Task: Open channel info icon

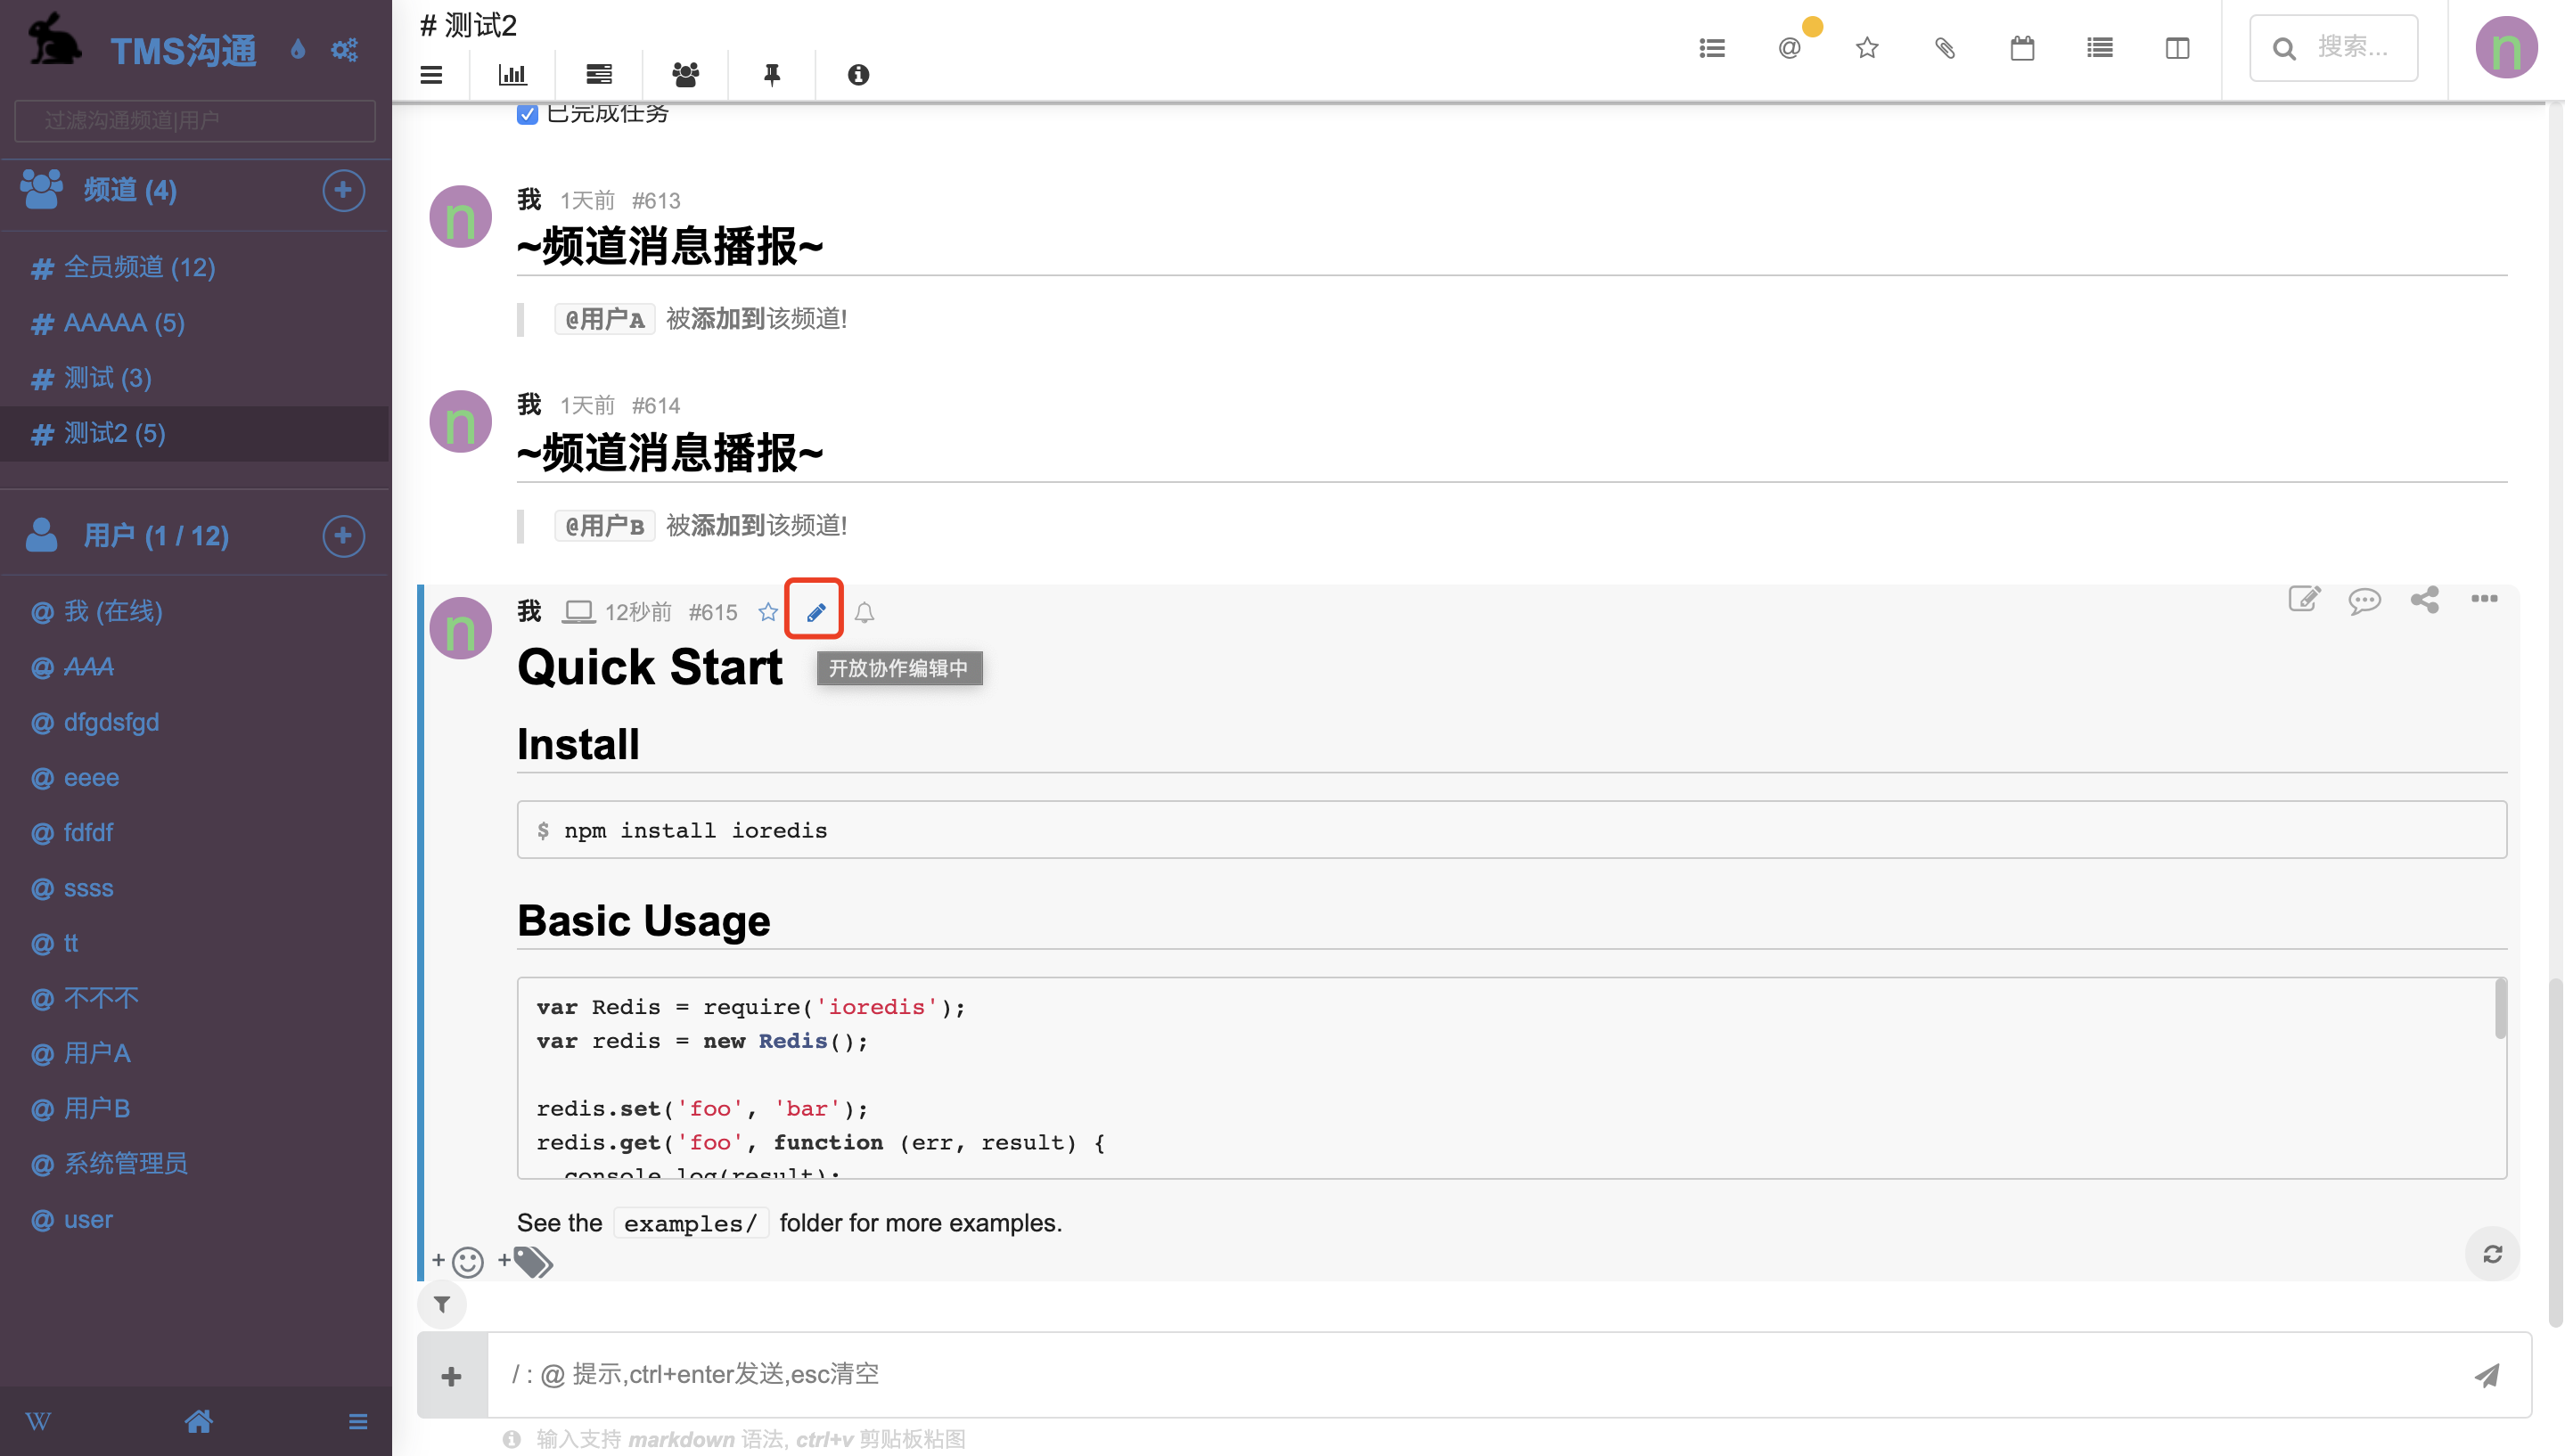Action: click(x=858, y=74)
